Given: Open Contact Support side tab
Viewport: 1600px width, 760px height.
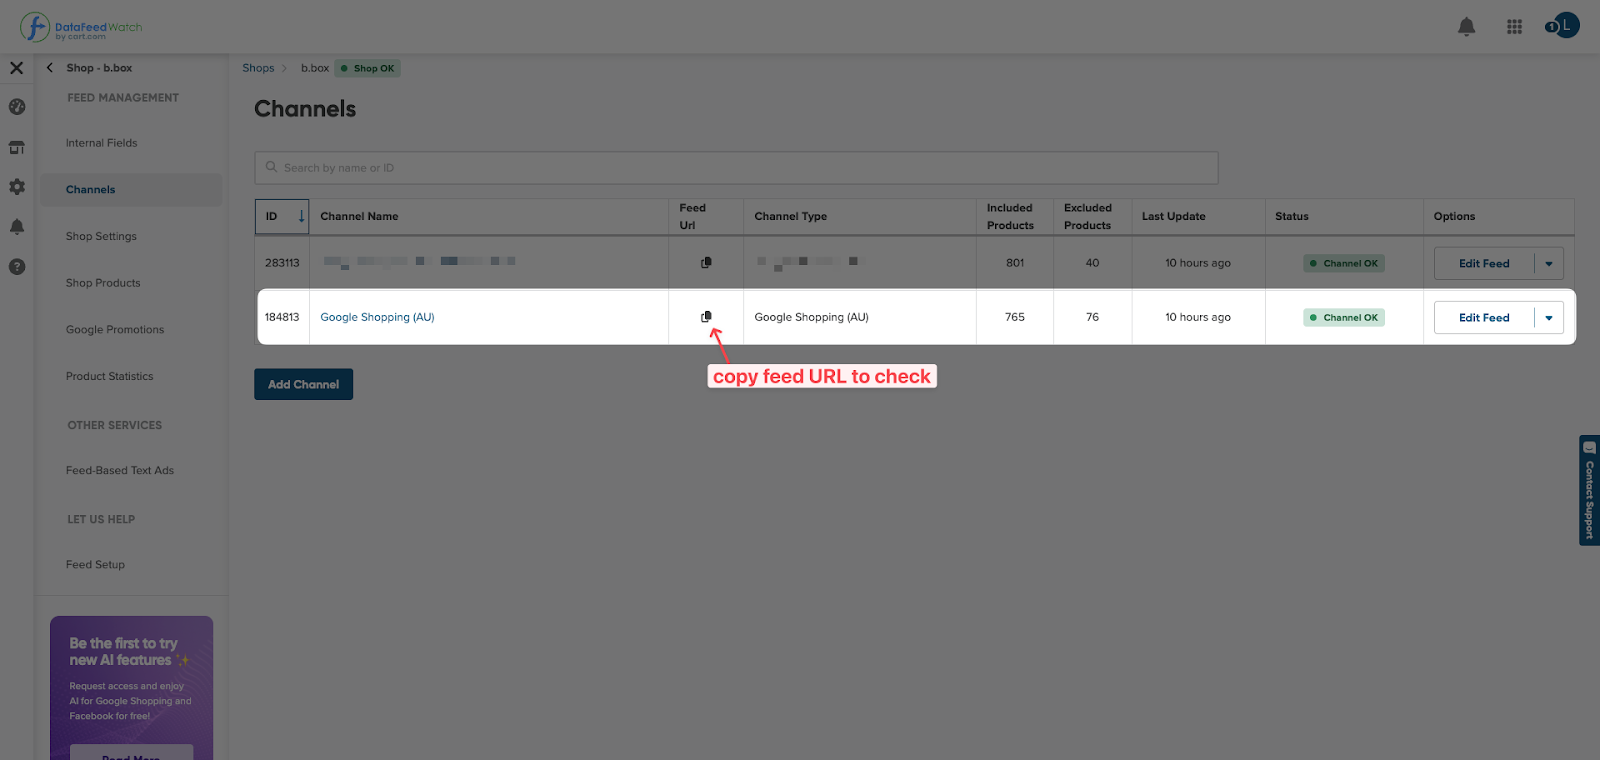Looking at the screenshot, I should click(1589, 490).
